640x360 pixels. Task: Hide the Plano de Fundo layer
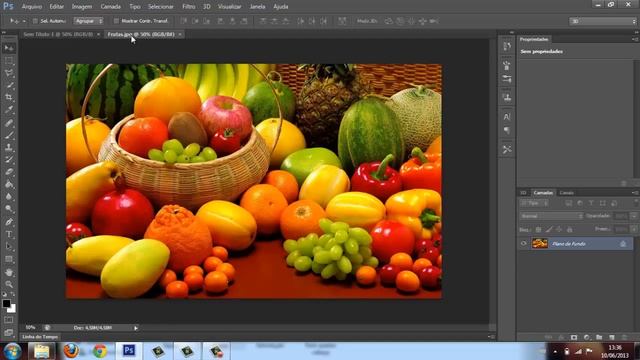(x=524, y=244)
